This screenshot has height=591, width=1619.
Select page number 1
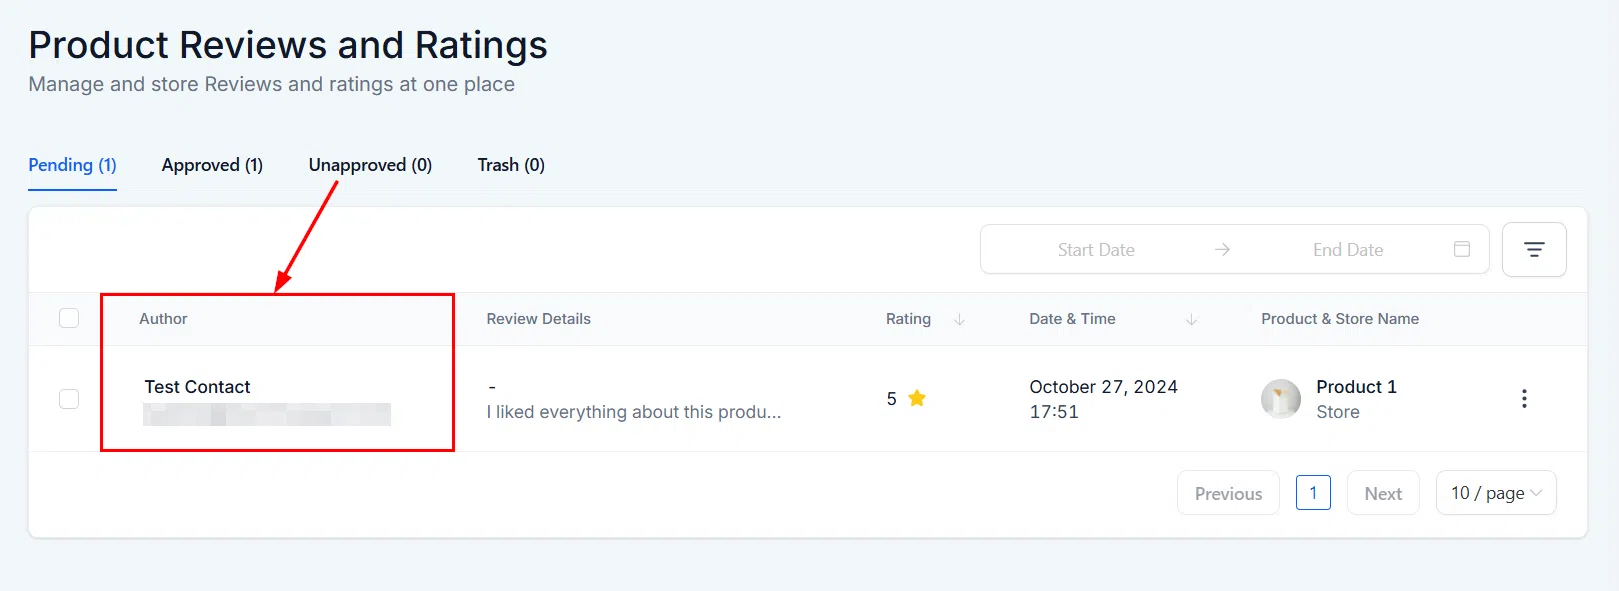point(1313,493)
